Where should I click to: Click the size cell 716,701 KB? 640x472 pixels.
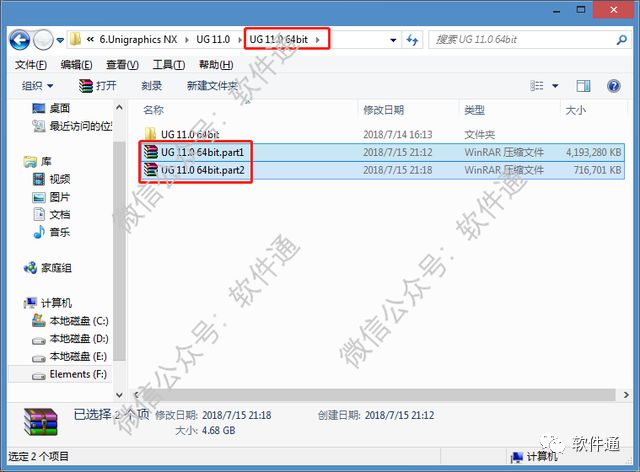pyautogui.click(x=598, y=170)
